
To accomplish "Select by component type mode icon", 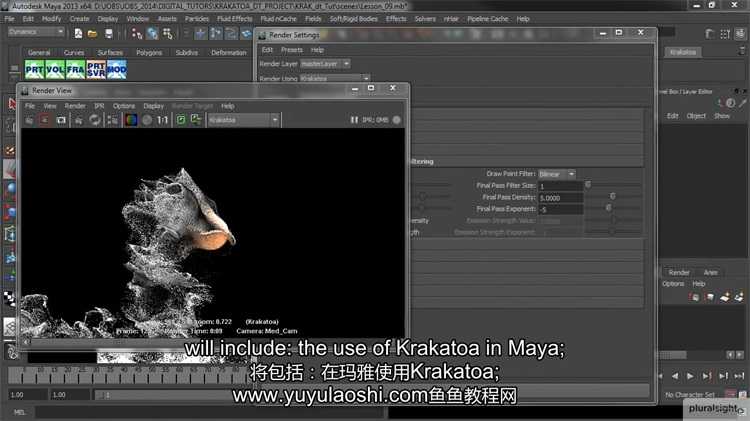I will point(167,33).
